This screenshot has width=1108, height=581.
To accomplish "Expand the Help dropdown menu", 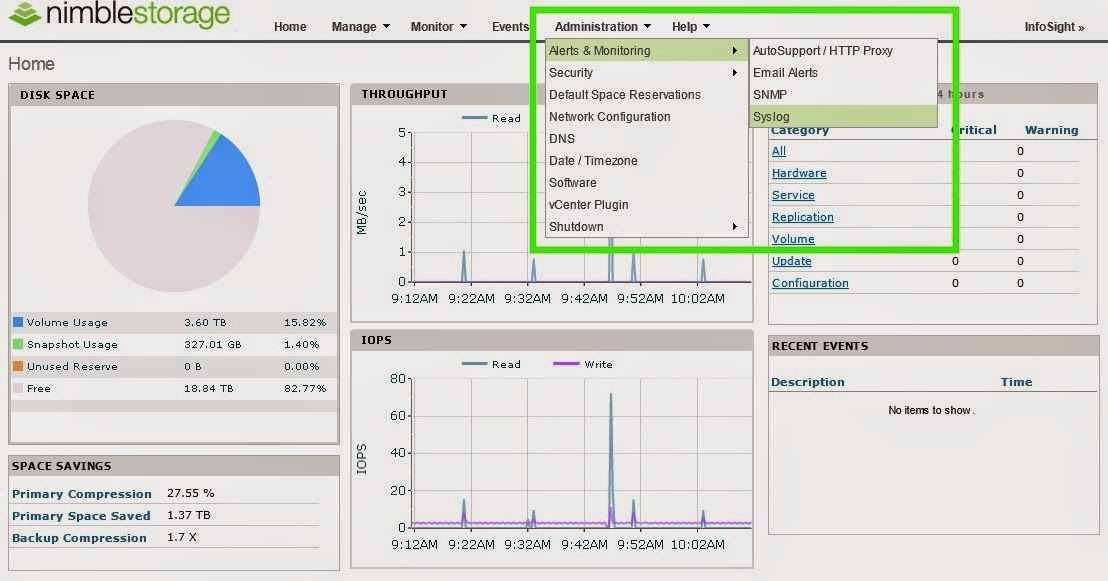I will point(690,27).
